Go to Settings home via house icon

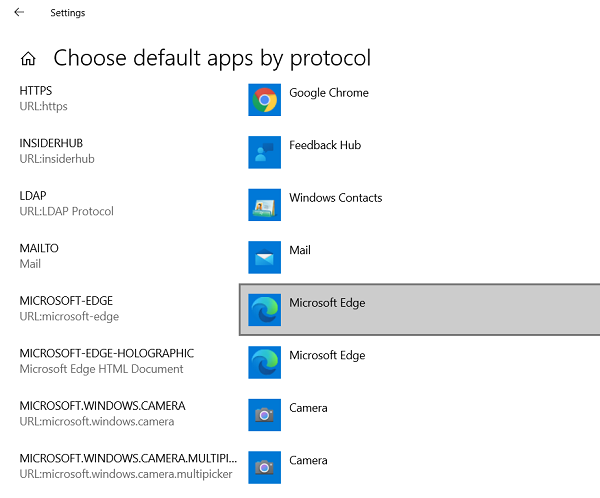click(29, 58)
